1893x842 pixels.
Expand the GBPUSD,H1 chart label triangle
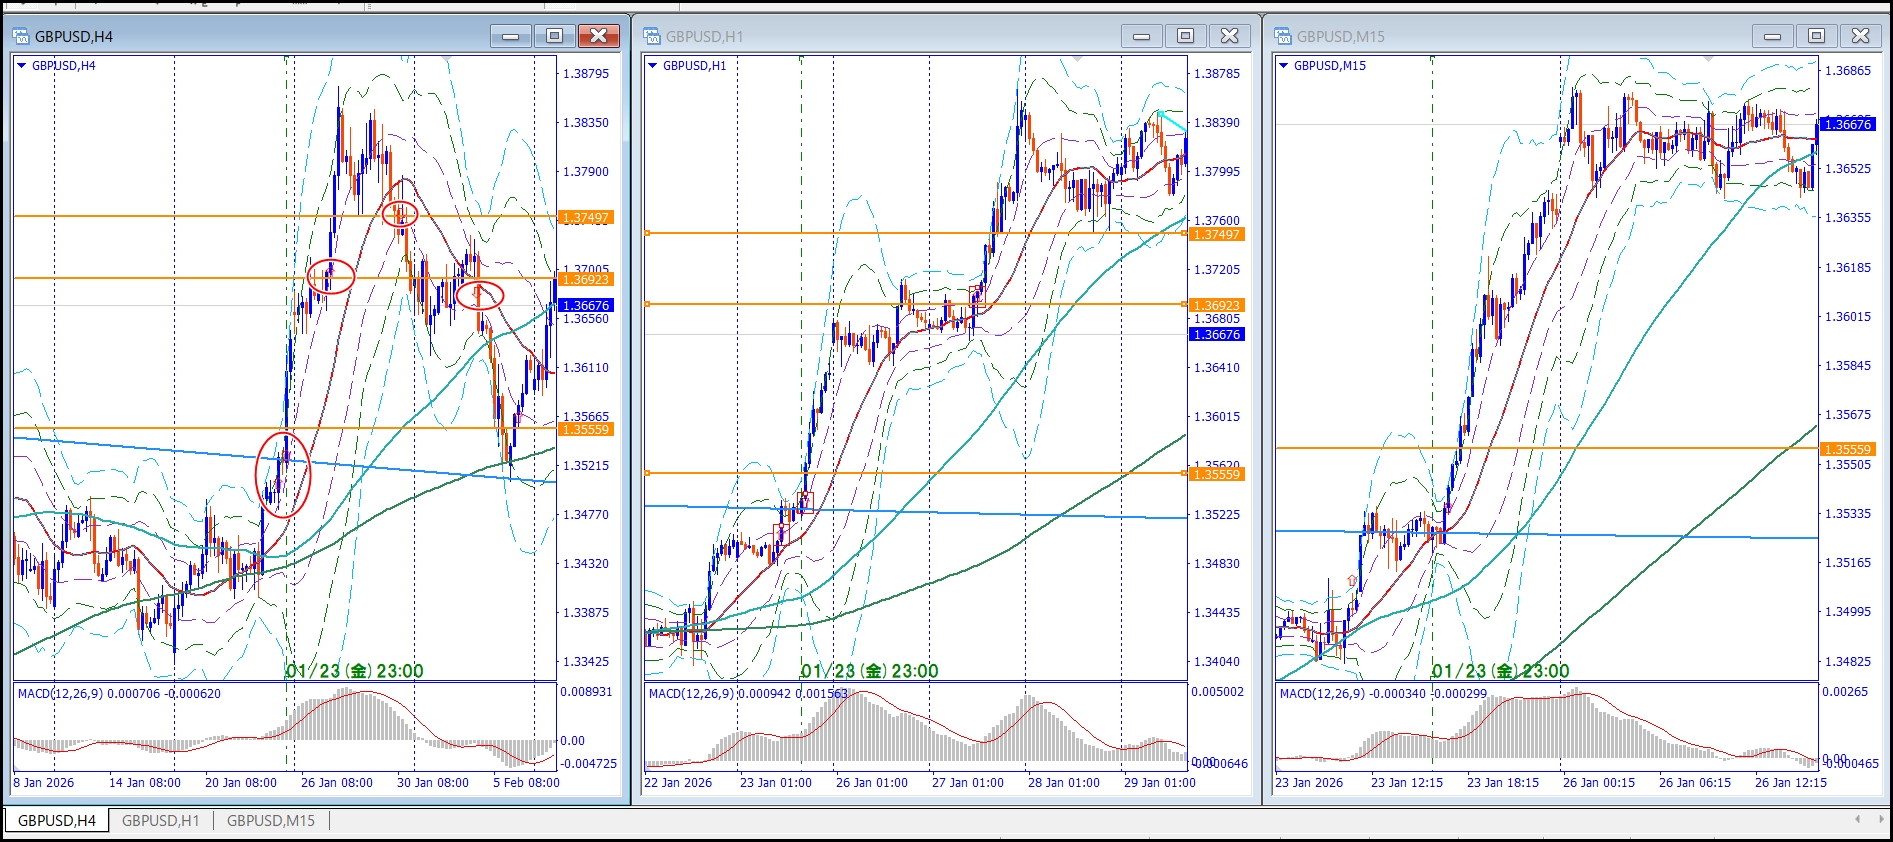(653, 66)
